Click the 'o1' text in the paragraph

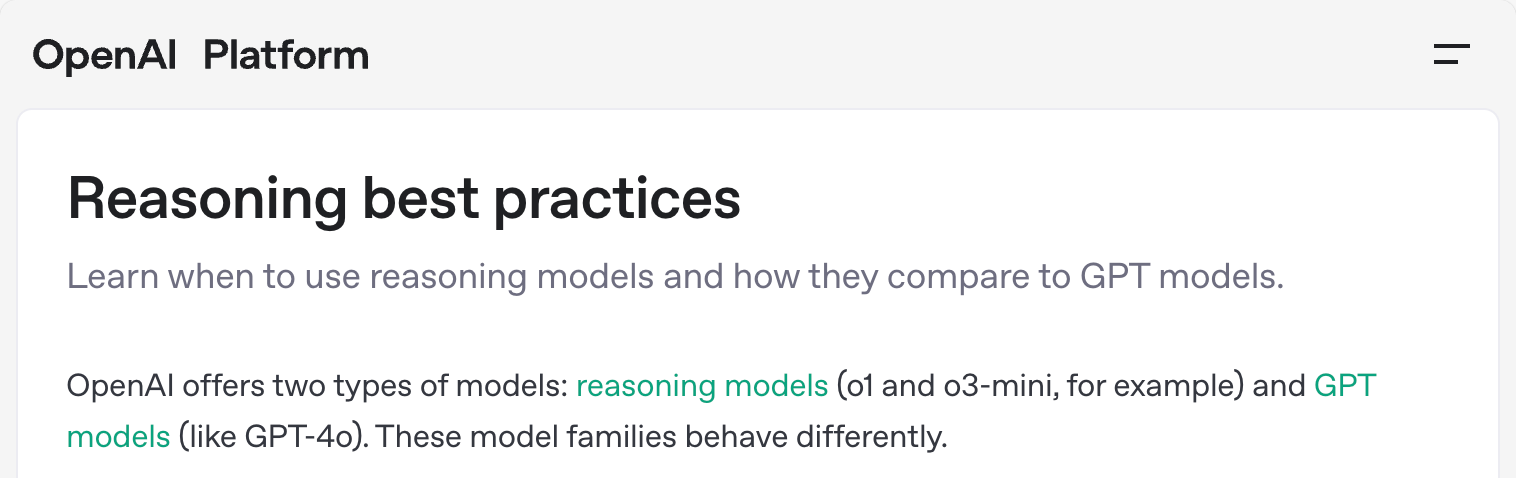click(858, 386)
